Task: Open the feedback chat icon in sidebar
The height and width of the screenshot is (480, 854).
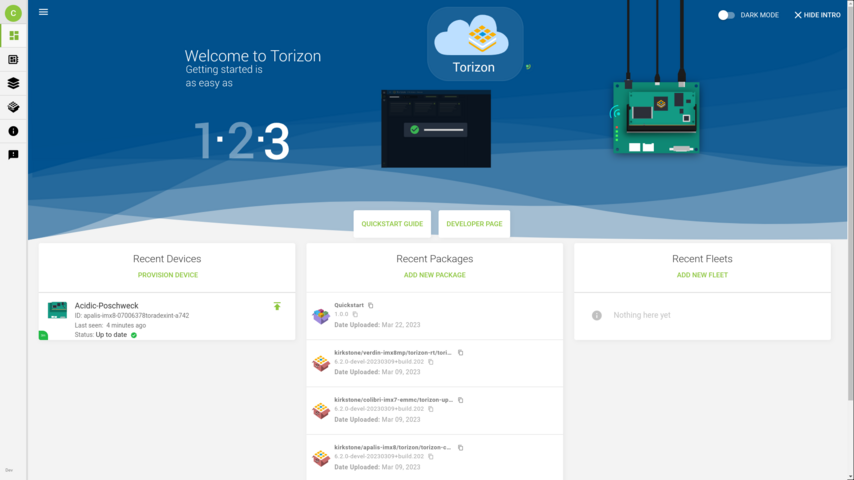Action: (x=13, y=155)
